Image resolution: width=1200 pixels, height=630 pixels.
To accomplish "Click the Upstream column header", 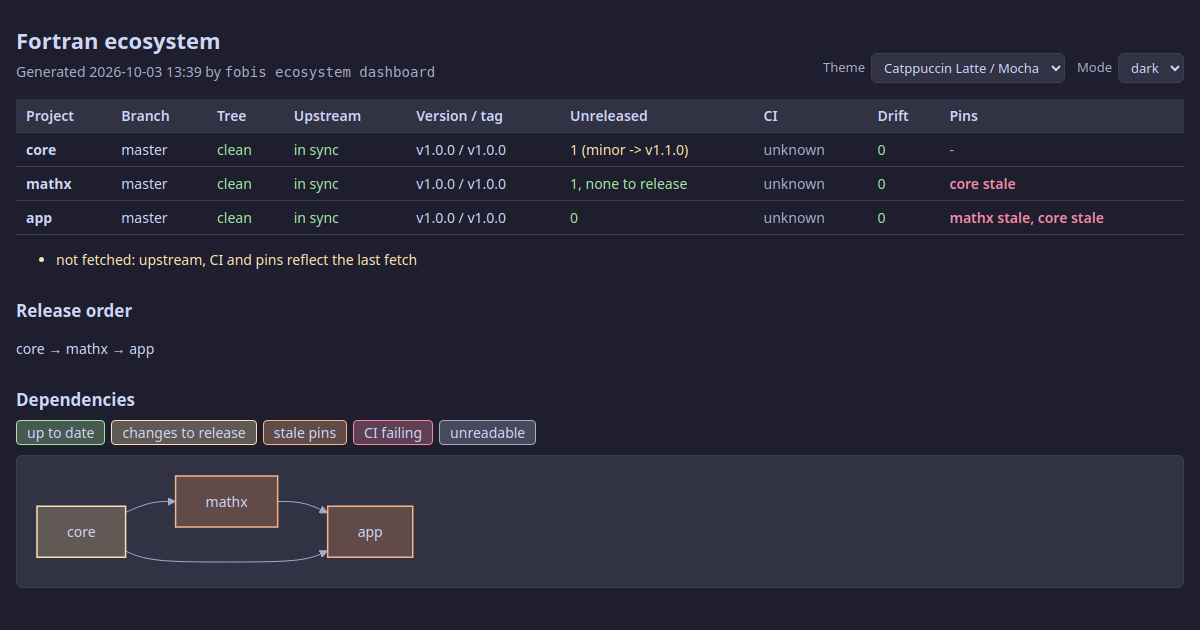I will pyautogui.click(x=327, y=116).
